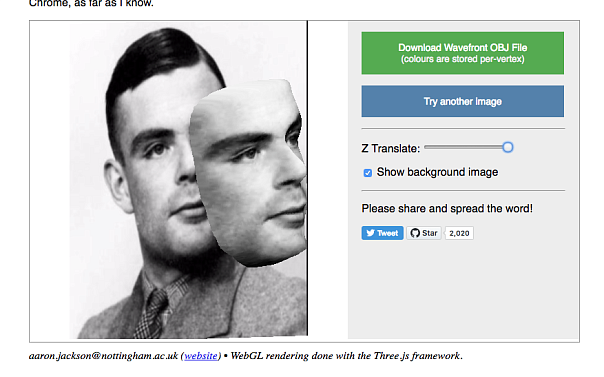The image size is (604, 377).
Task: Click the "Please share and spread the word!" text
Action: tap(447, 209)
